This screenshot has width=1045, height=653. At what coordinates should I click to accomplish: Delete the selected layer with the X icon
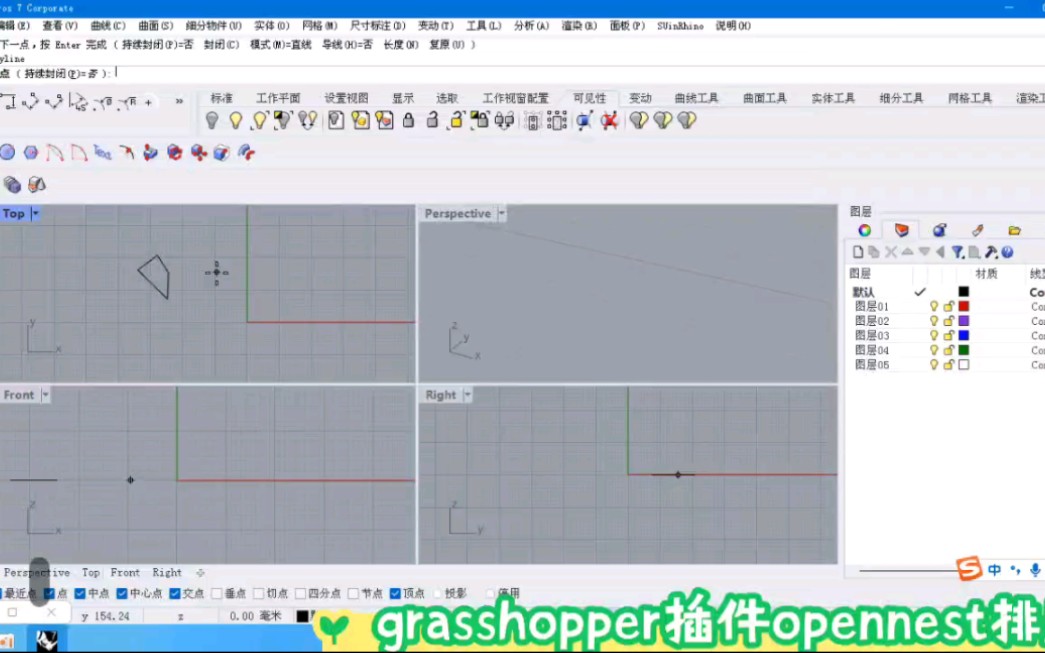point(889,251)
